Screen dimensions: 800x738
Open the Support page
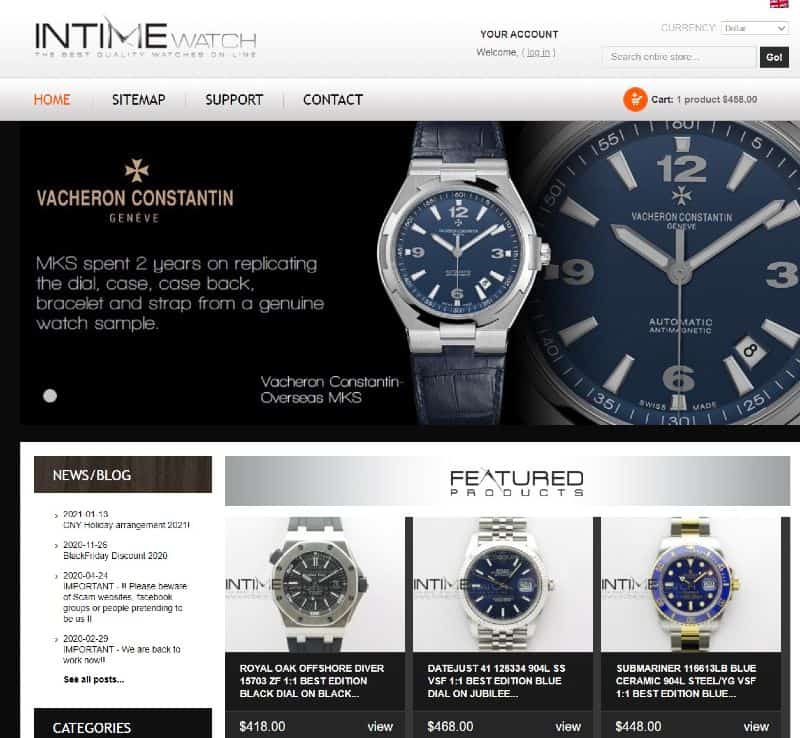(234, 100)
